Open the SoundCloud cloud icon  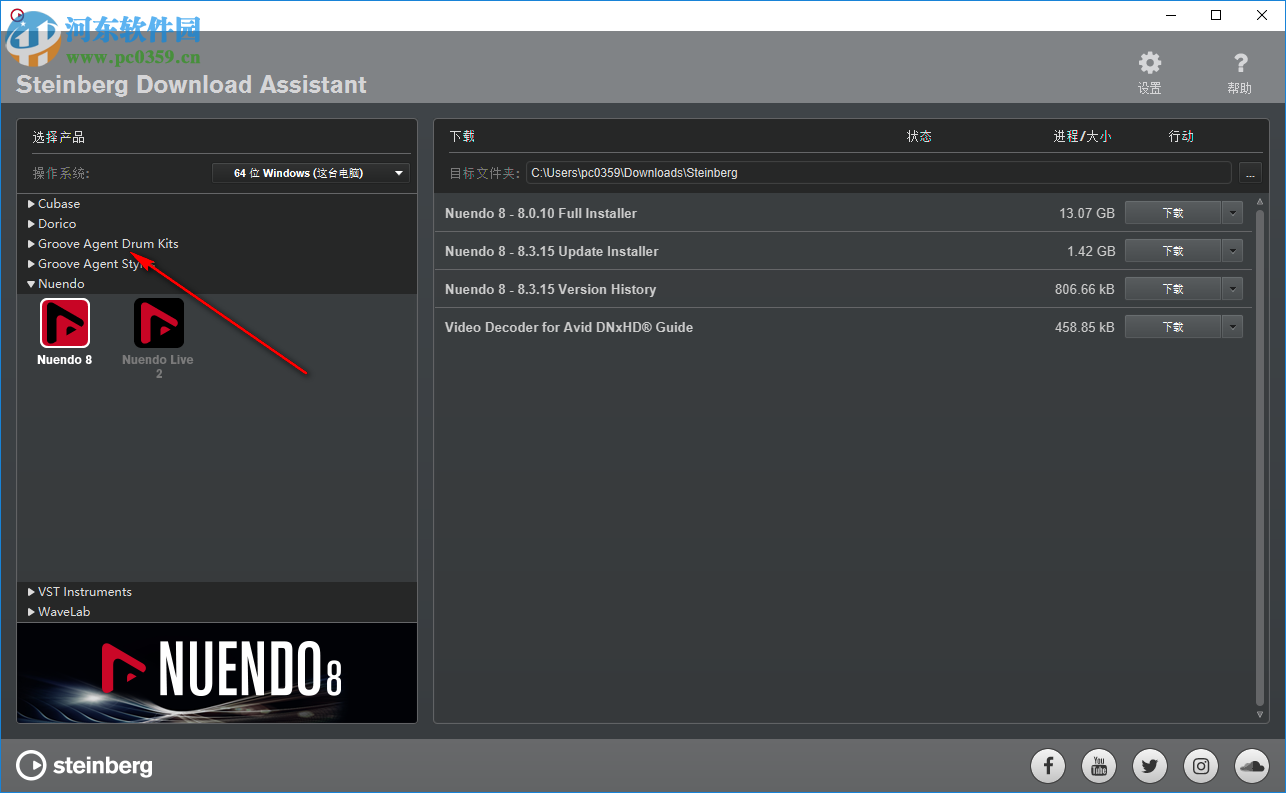[1251, 765]
